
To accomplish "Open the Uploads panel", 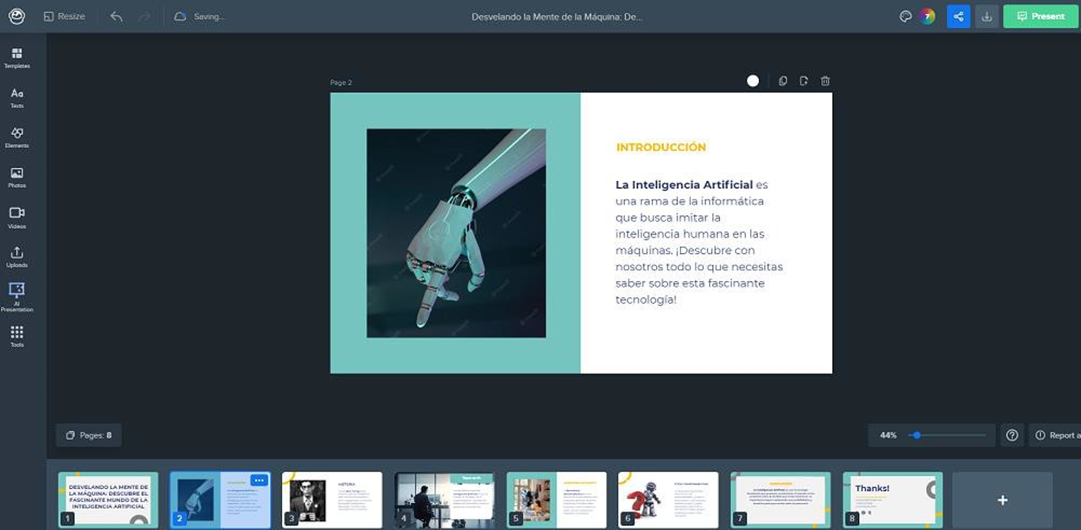I will click(x=17, y=257).
